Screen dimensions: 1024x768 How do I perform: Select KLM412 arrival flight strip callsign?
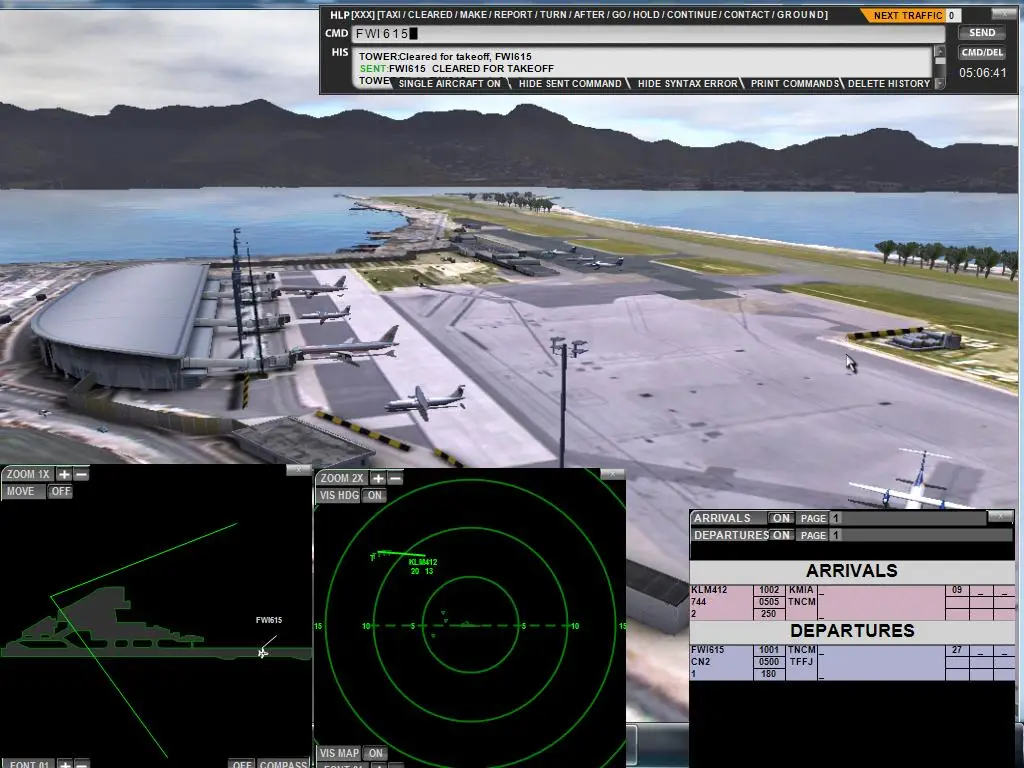(x=709, y=590)
